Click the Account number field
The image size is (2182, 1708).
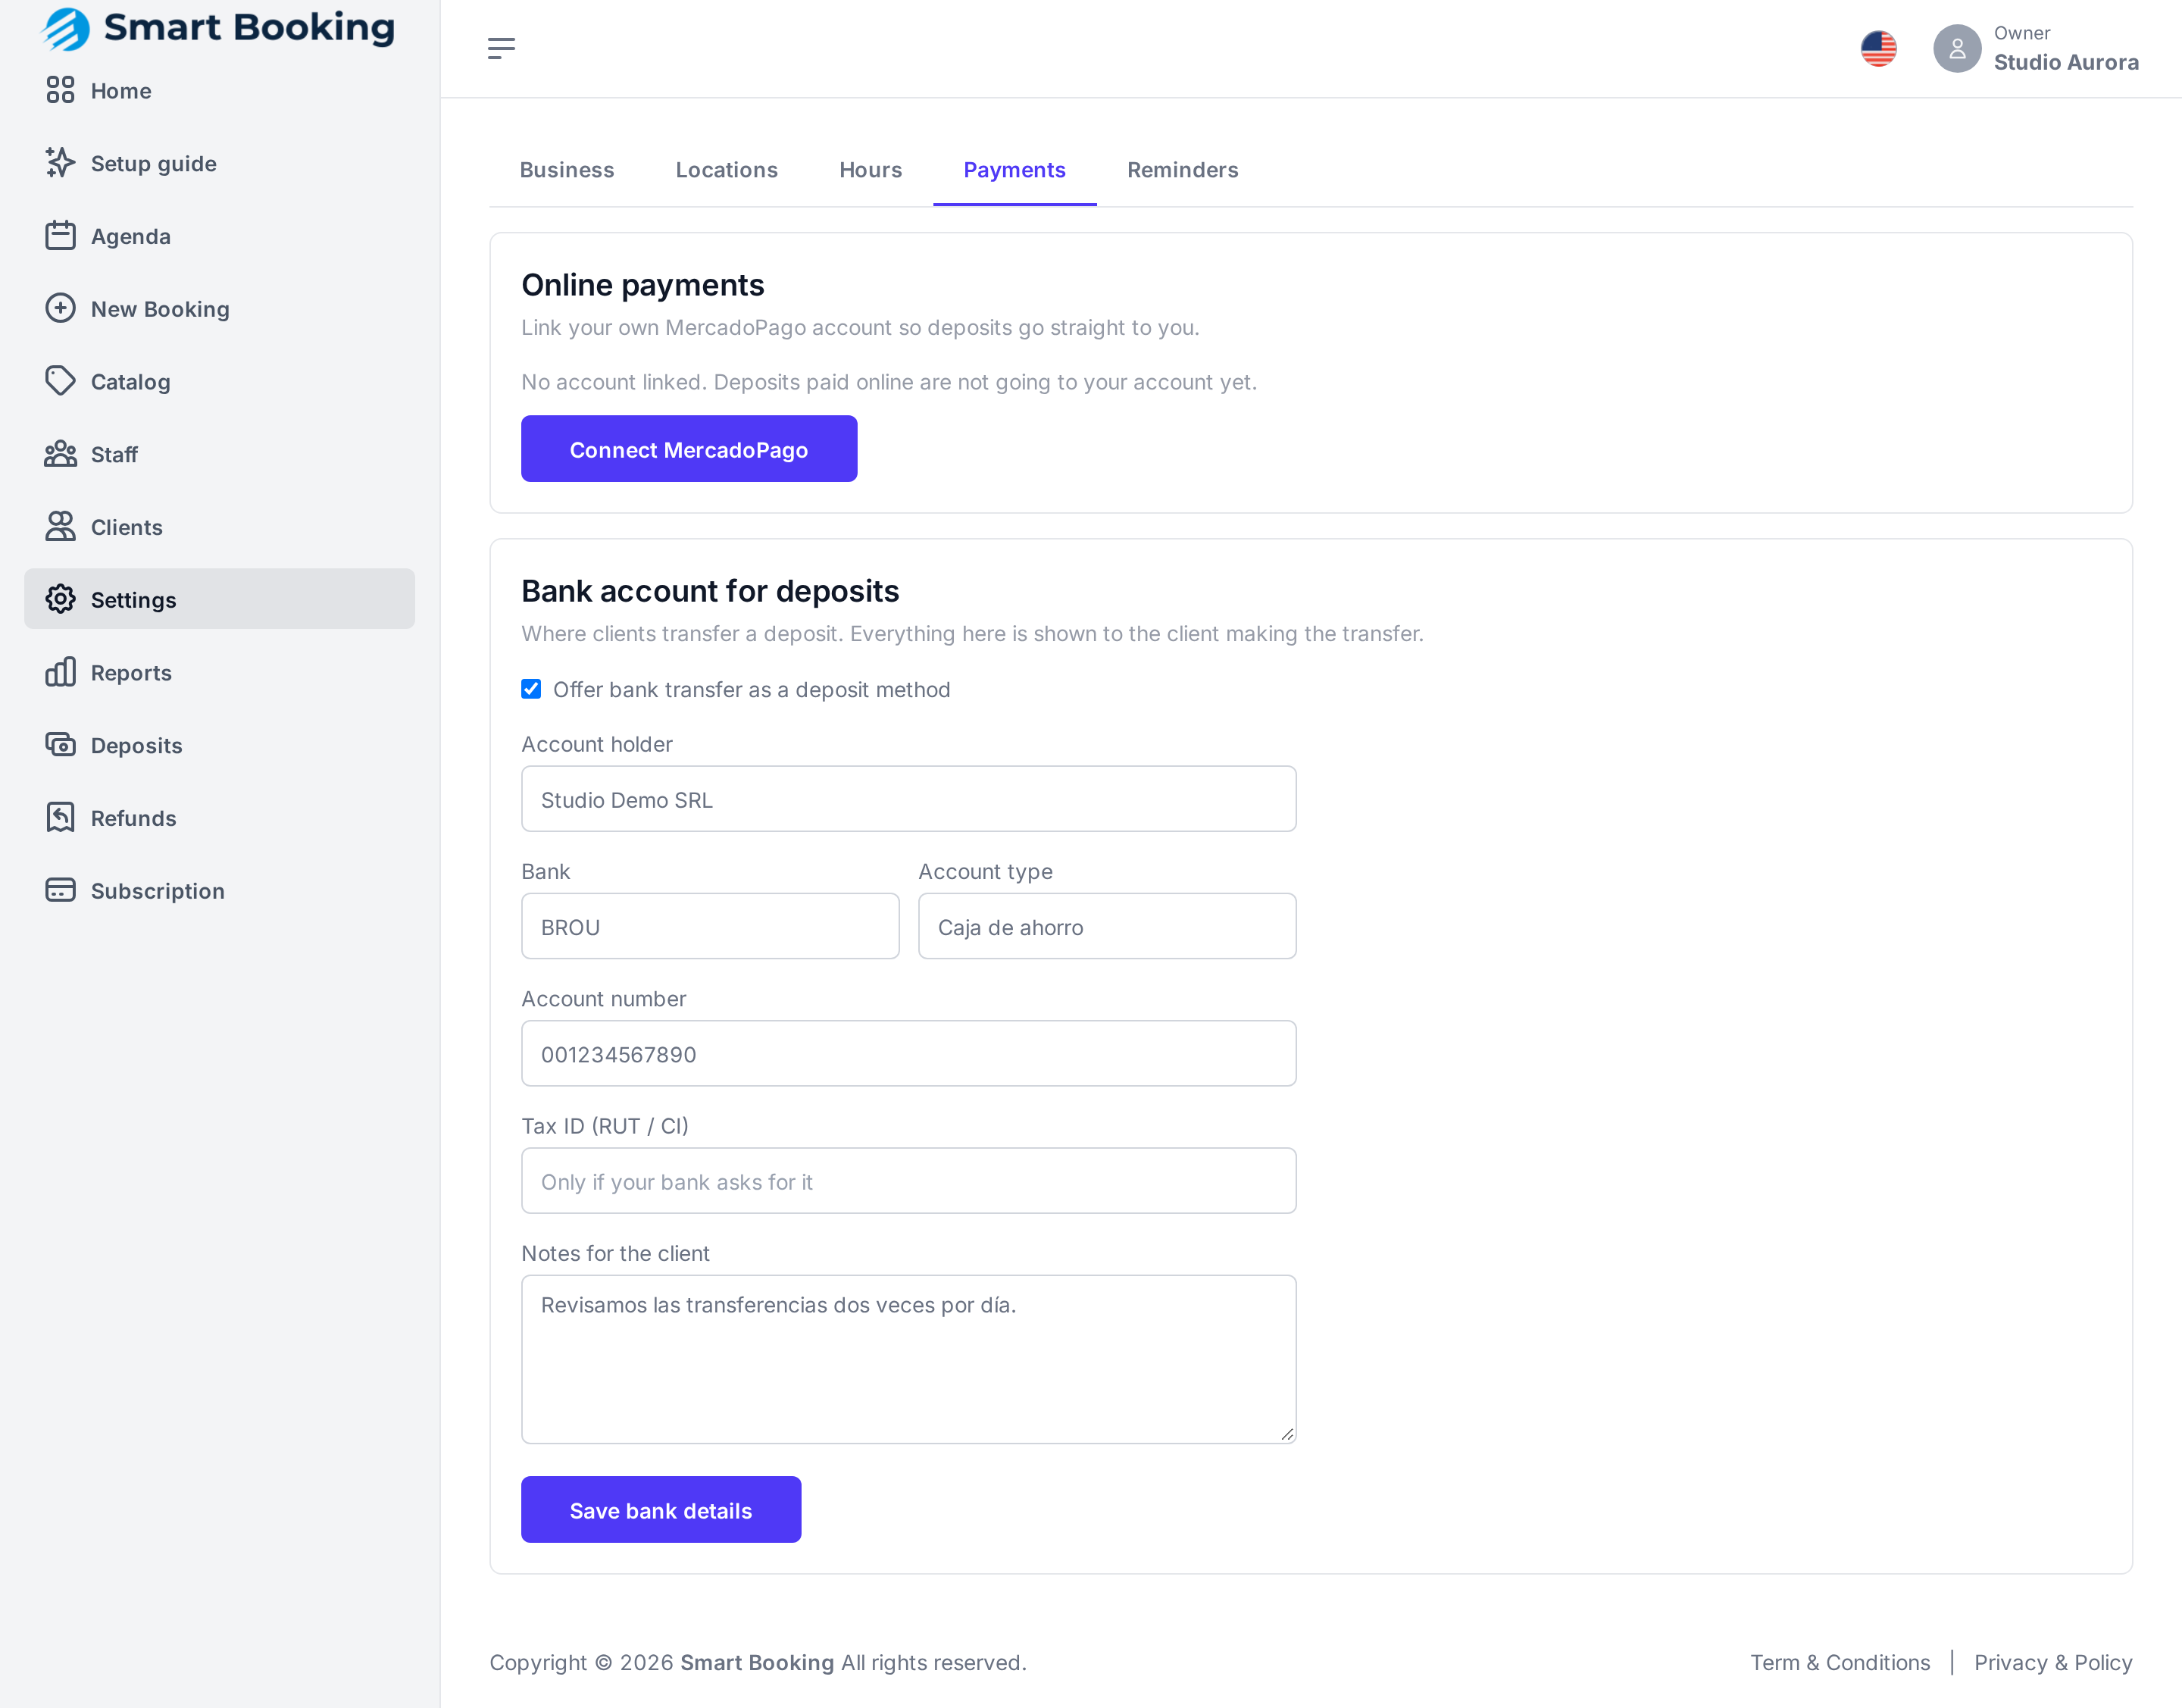pyautogui.click(x=908, y=1054)
